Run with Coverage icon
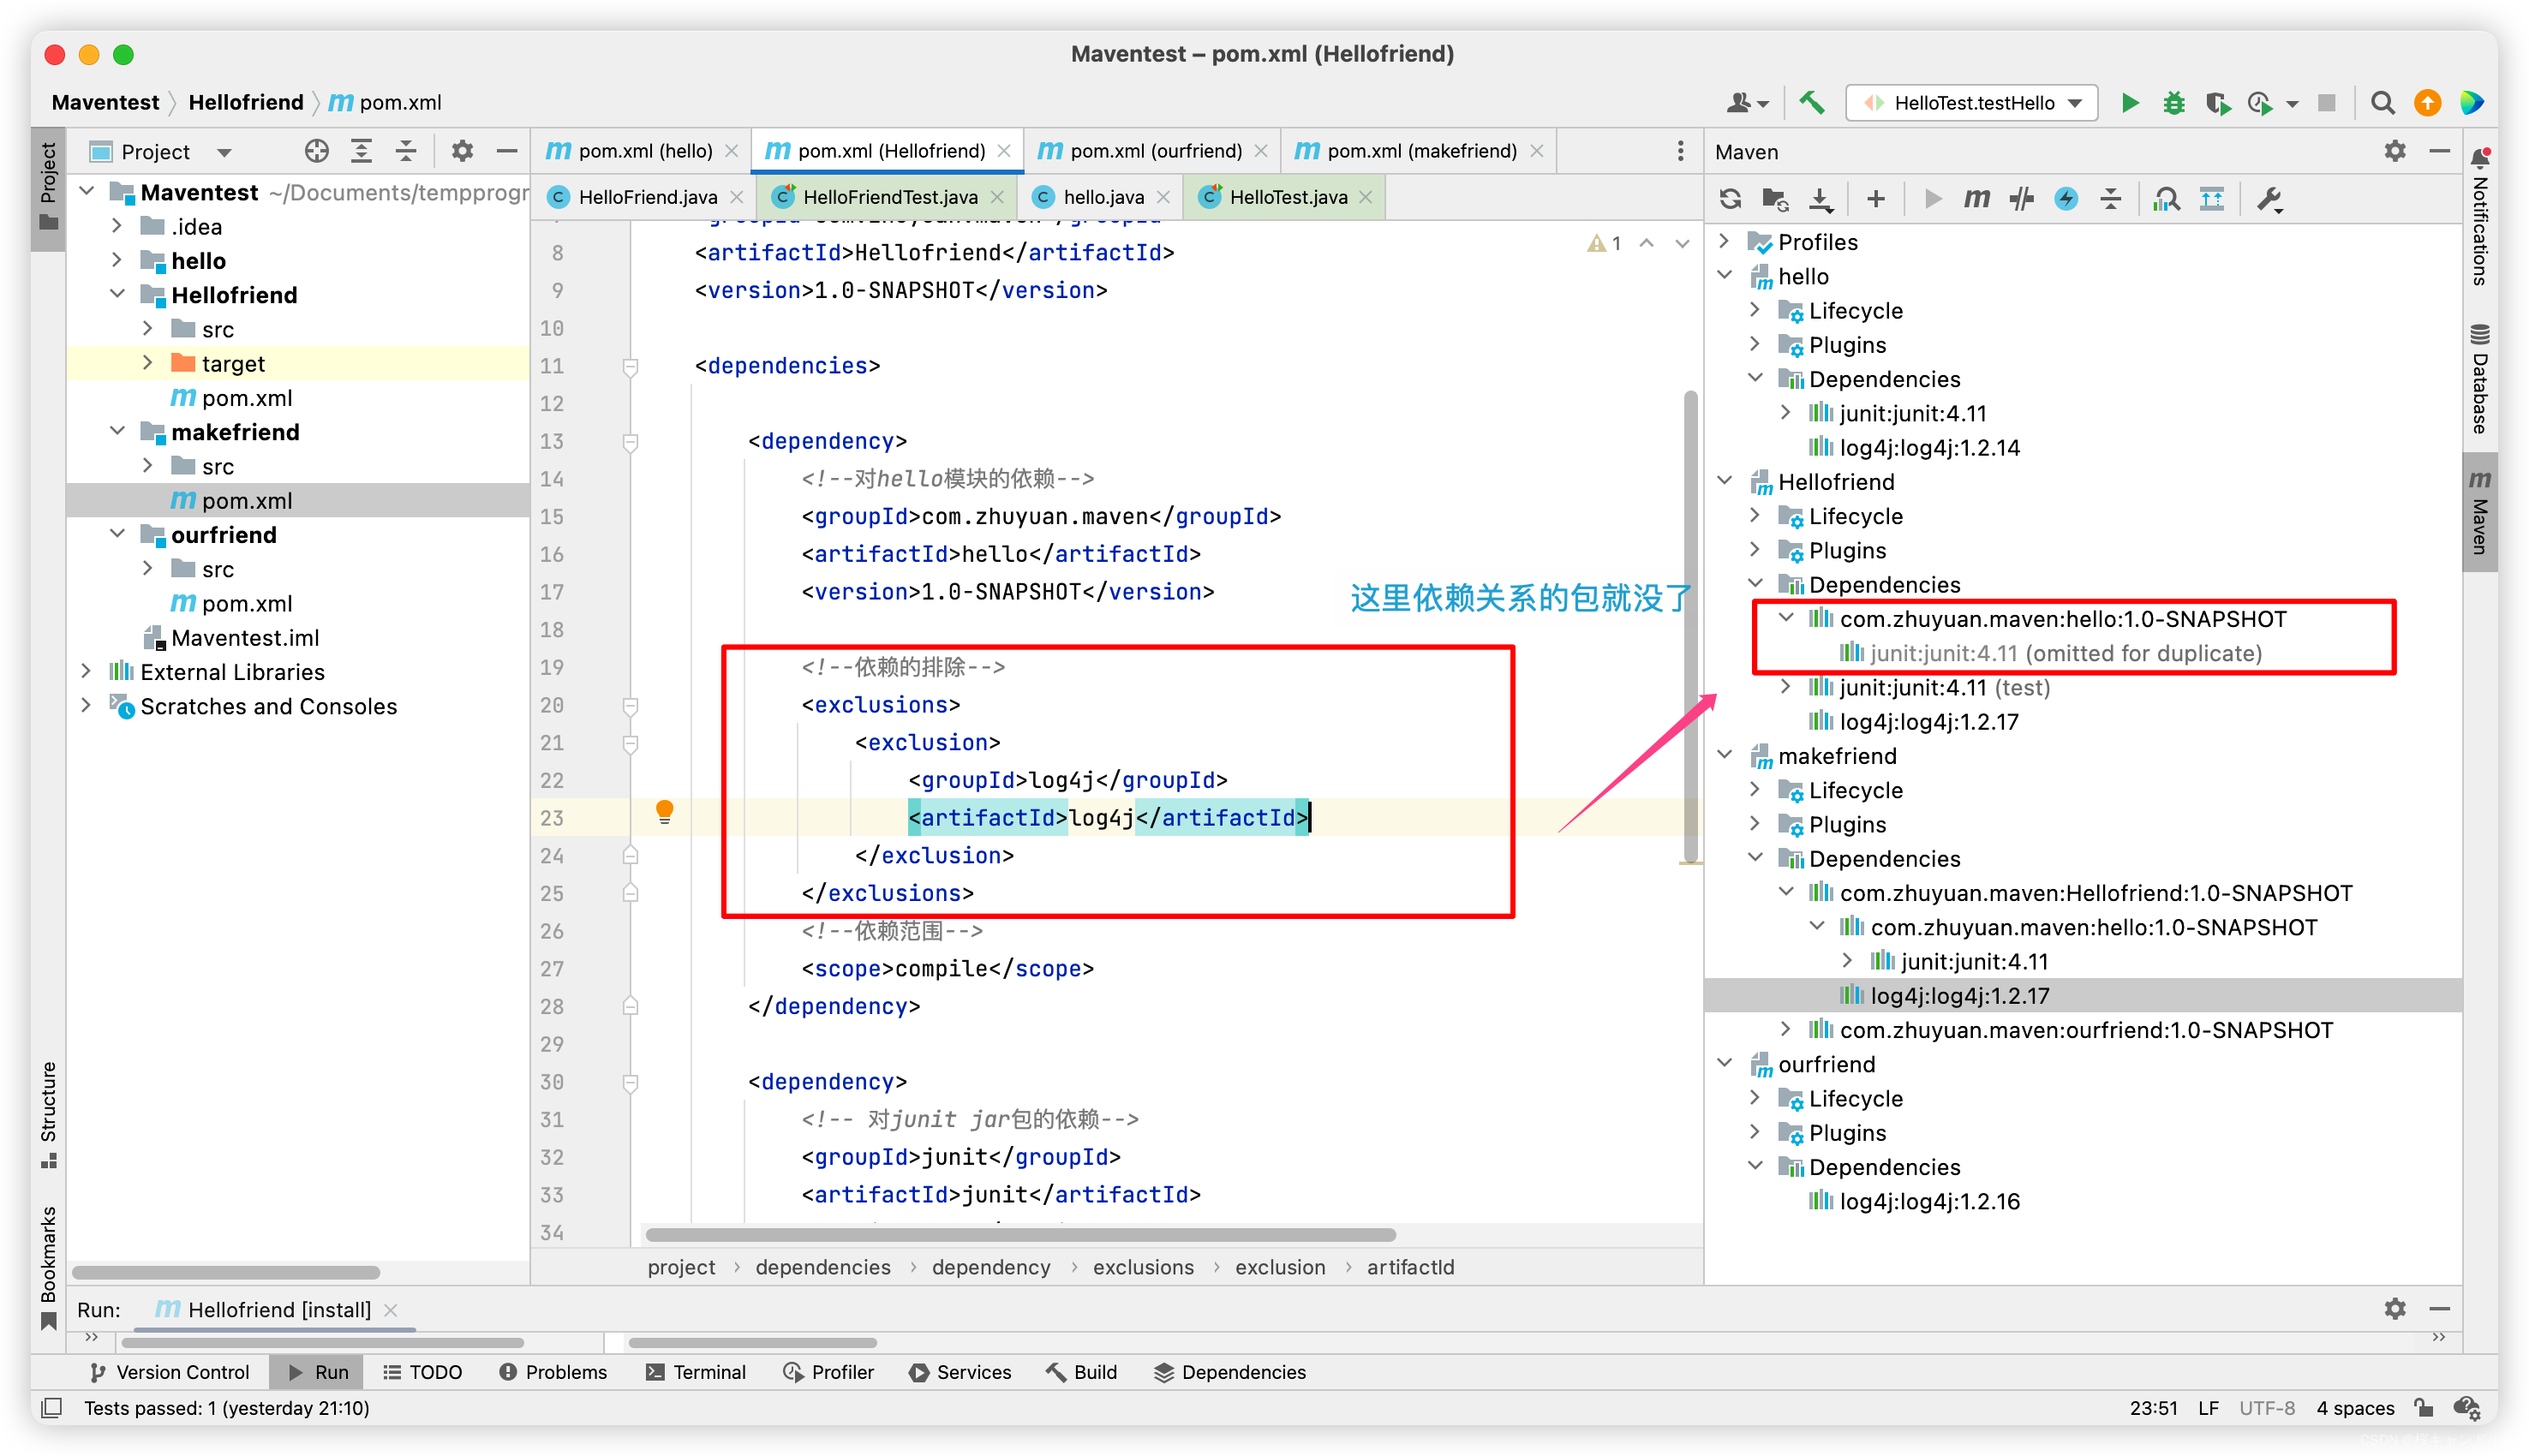 click(2217, 103)
